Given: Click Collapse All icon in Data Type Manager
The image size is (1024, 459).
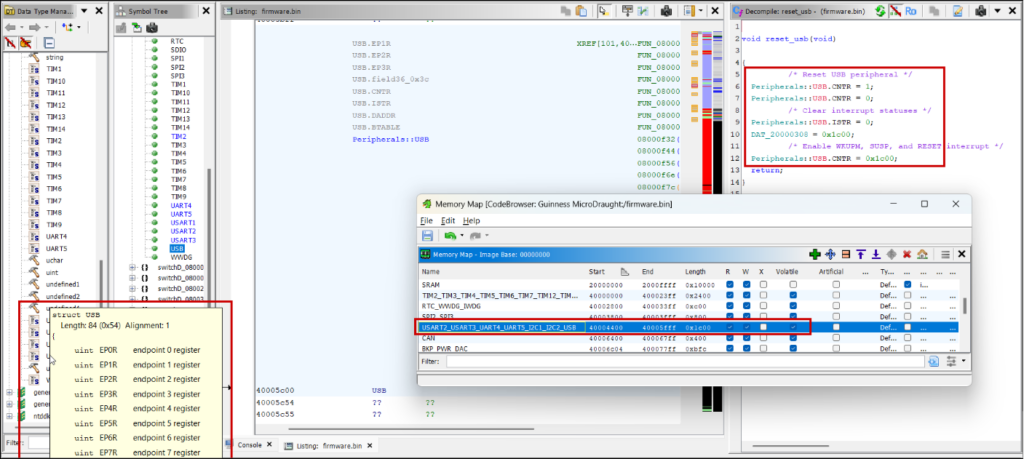Looking at the screenshot, I should tap(48, 44).
